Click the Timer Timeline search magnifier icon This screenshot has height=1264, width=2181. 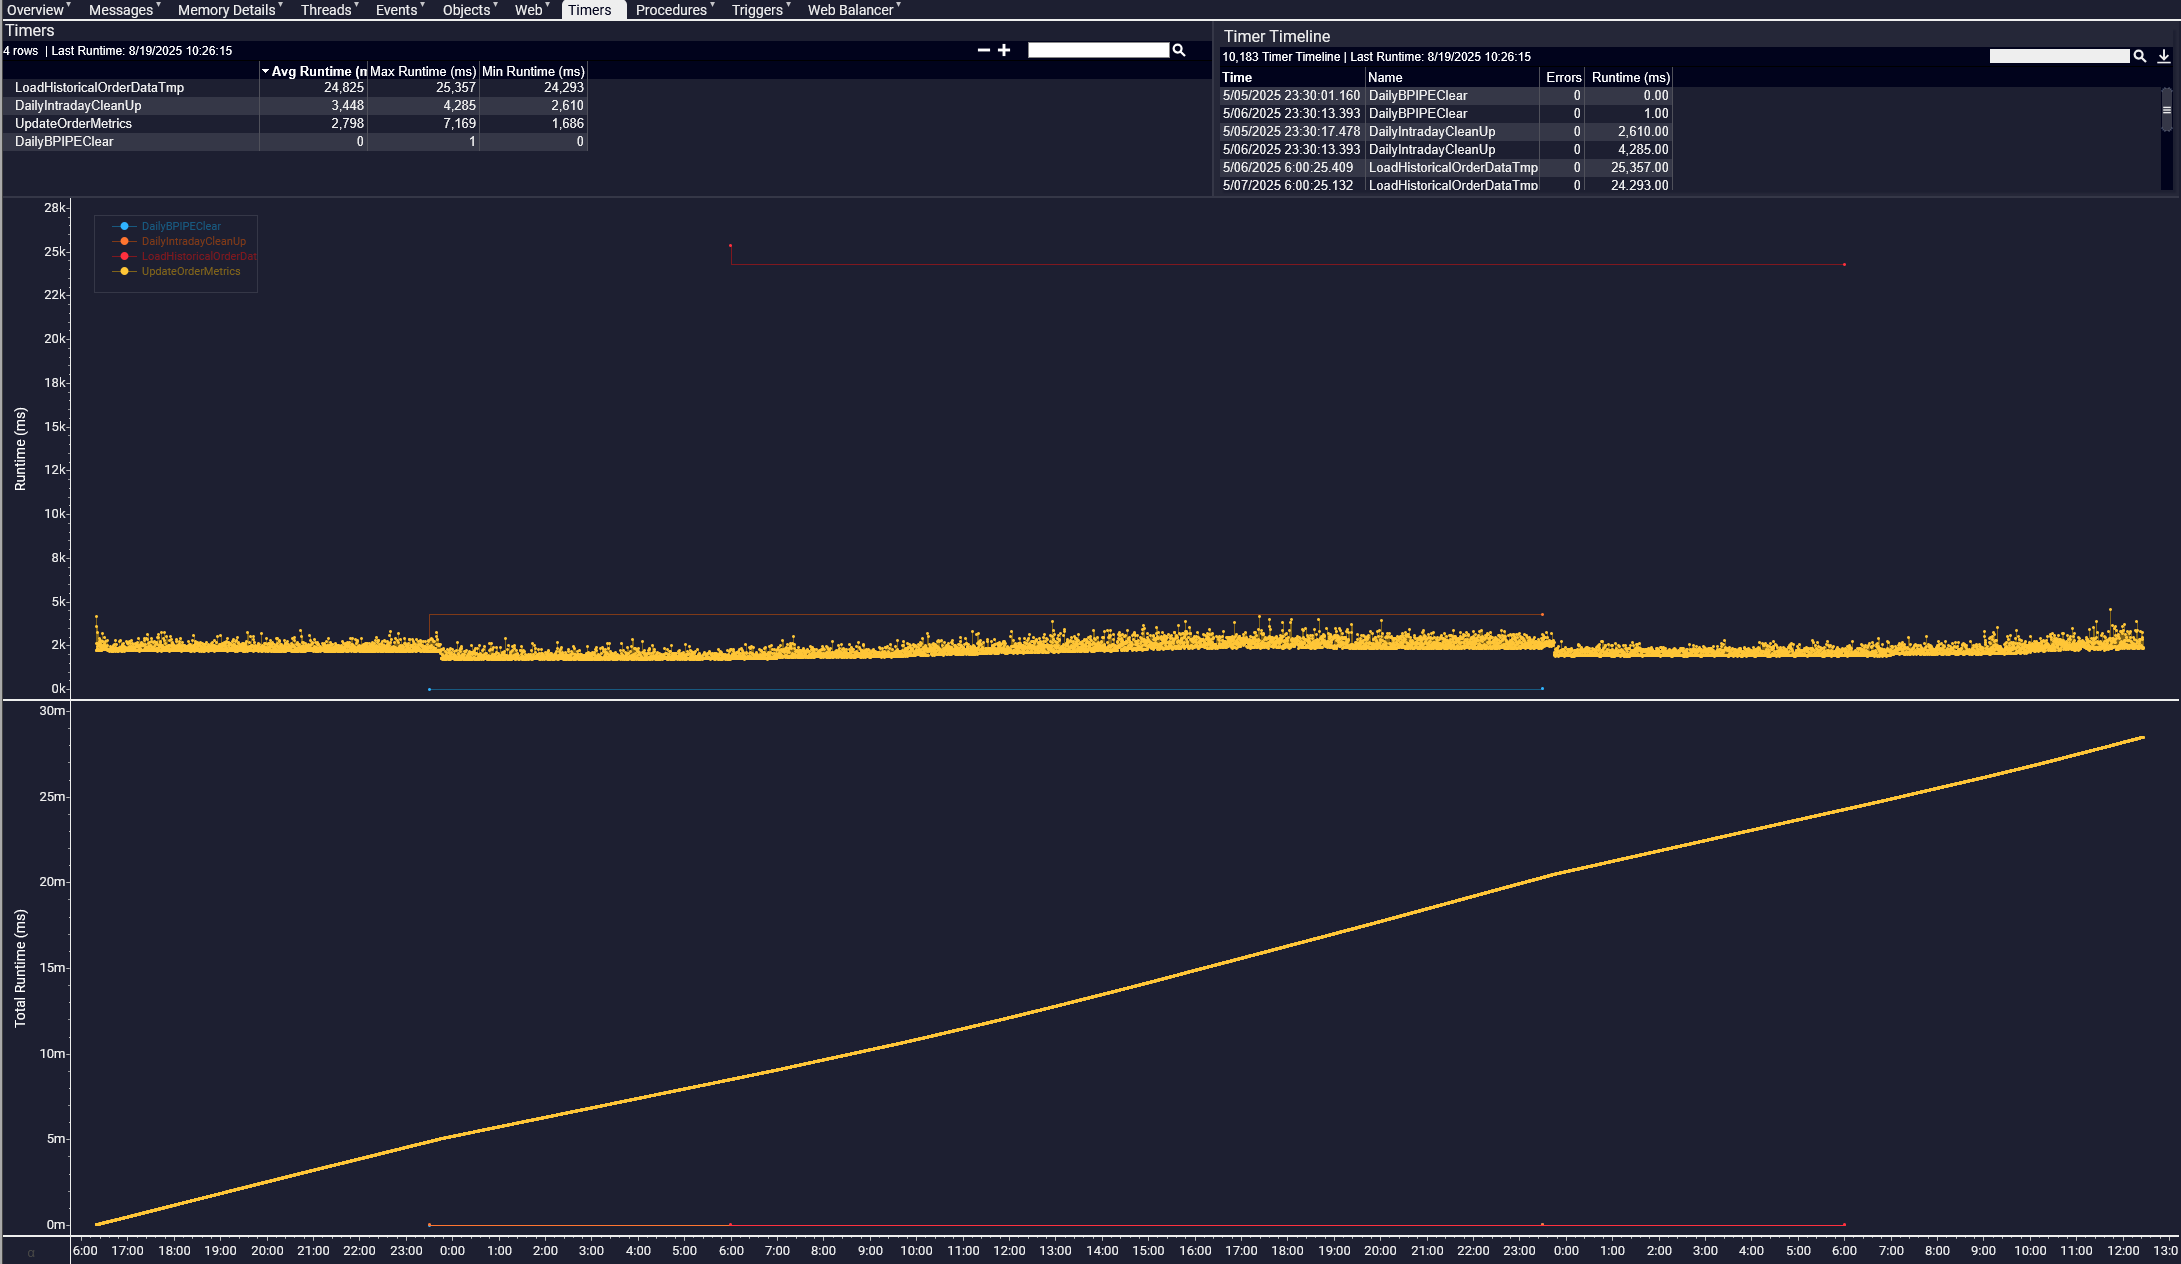[x=2140, y=57]
